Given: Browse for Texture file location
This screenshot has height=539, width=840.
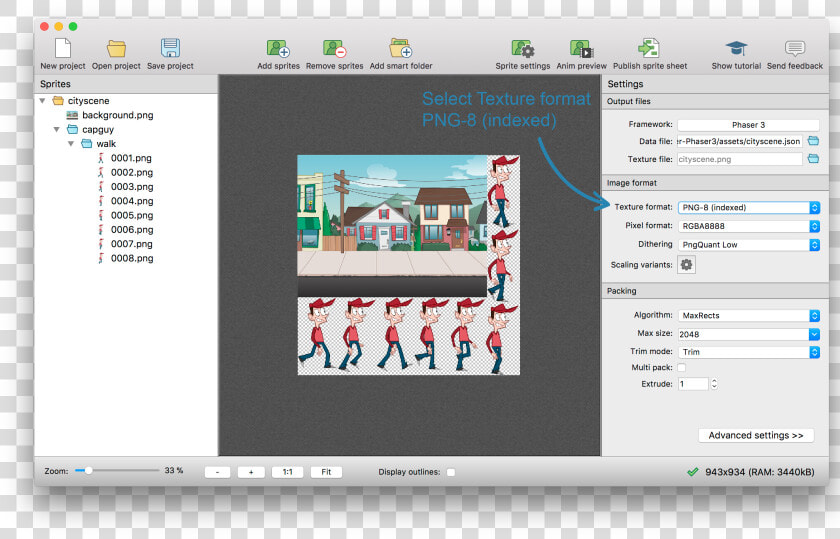Looking at the screenshot, I should coord(813,159).
